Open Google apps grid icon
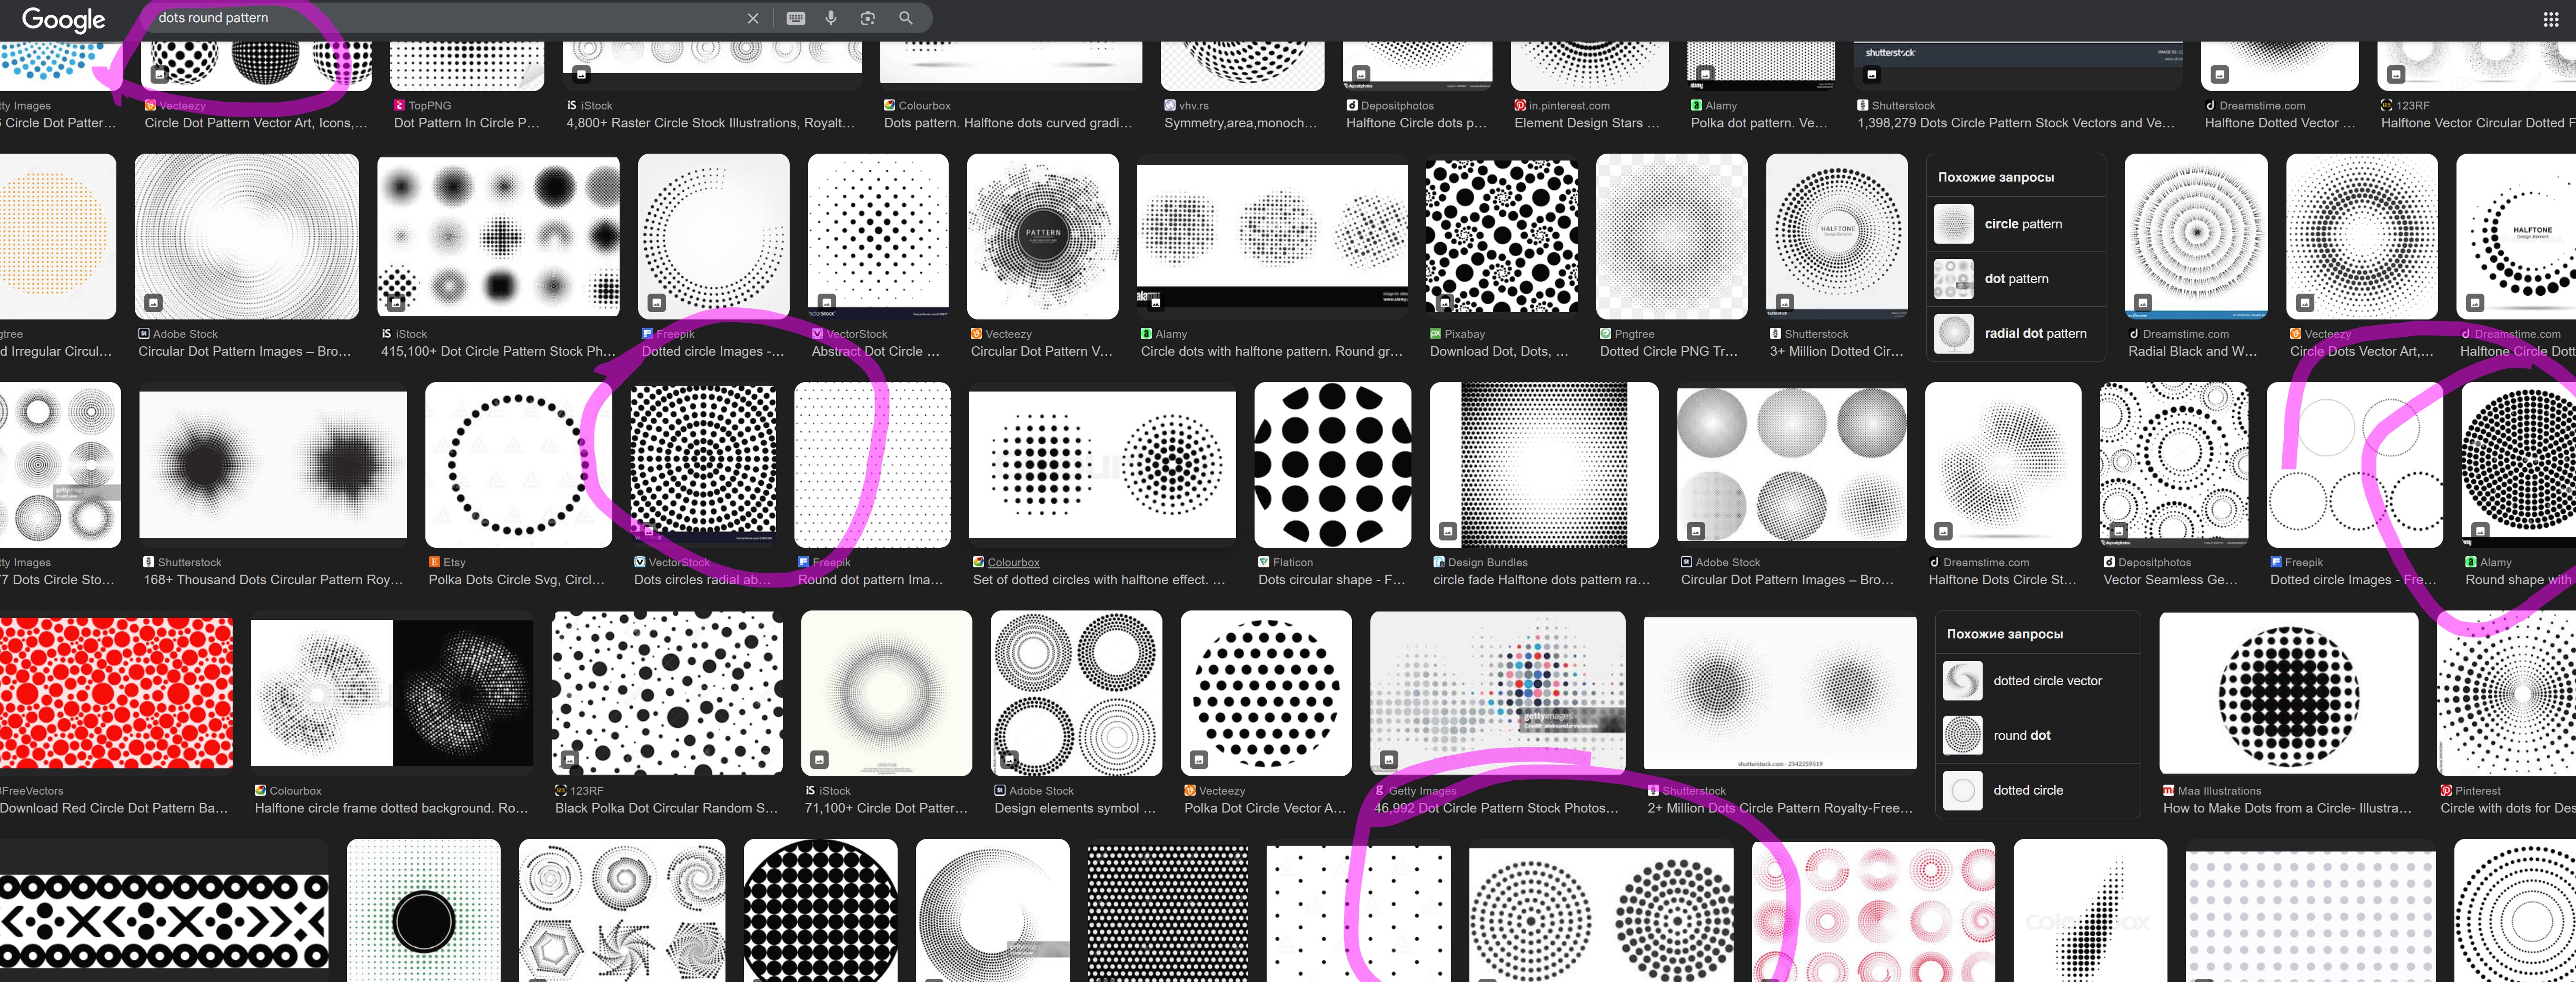 pos(2550,19)
